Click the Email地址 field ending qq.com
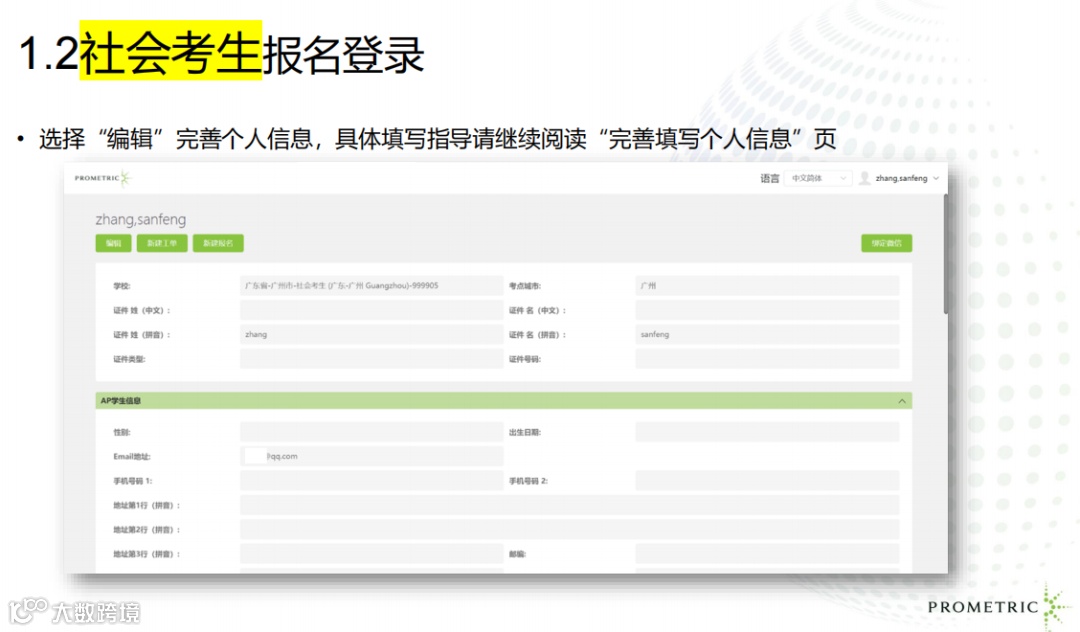The height and width of the screenshot is (632, 1080). click(371, 456)
